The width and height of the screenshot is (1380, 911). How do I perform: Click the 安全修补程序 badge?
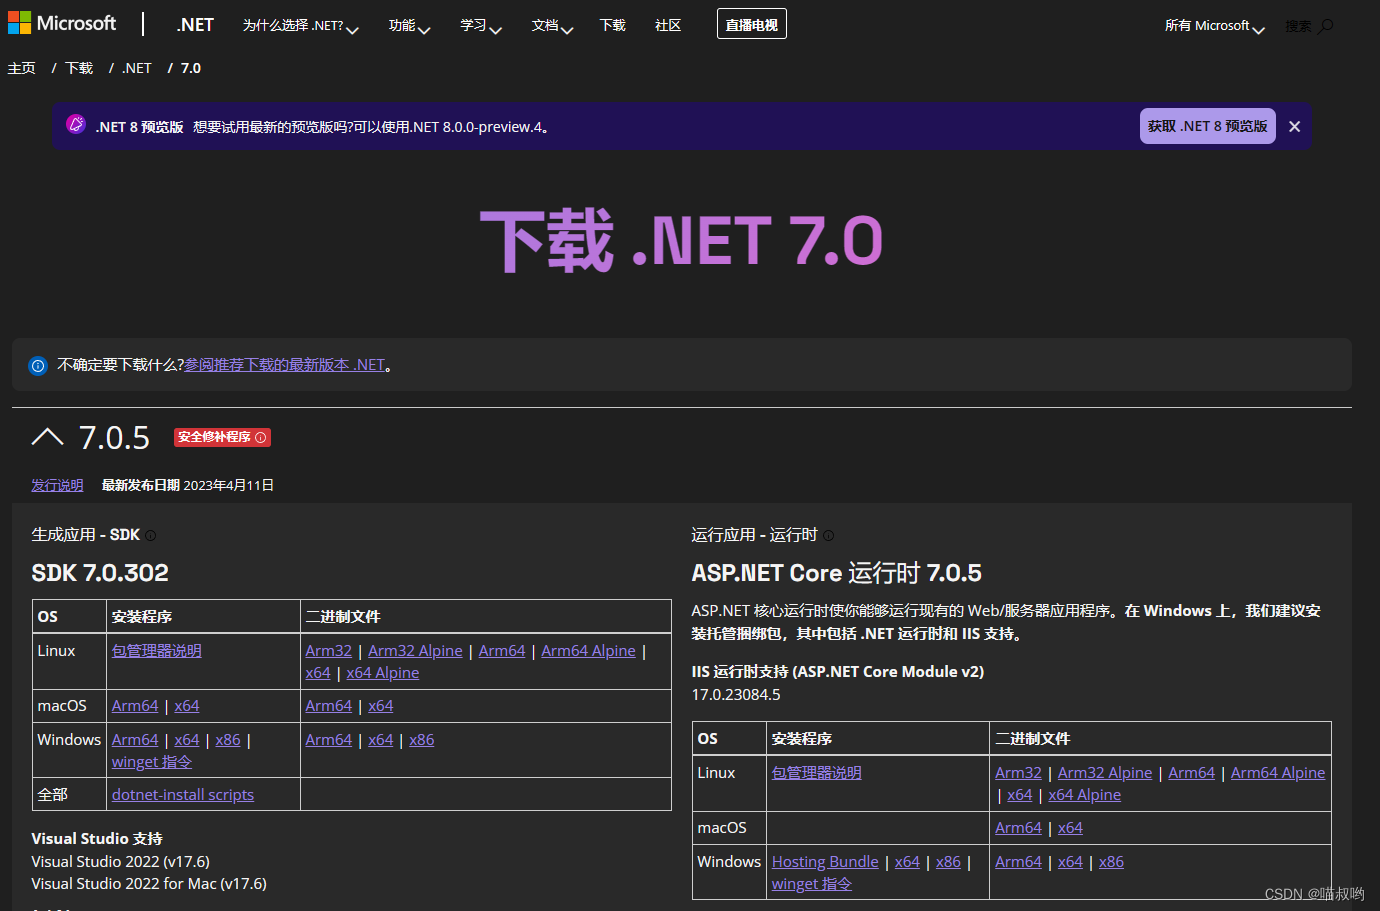tap(222, 437)
